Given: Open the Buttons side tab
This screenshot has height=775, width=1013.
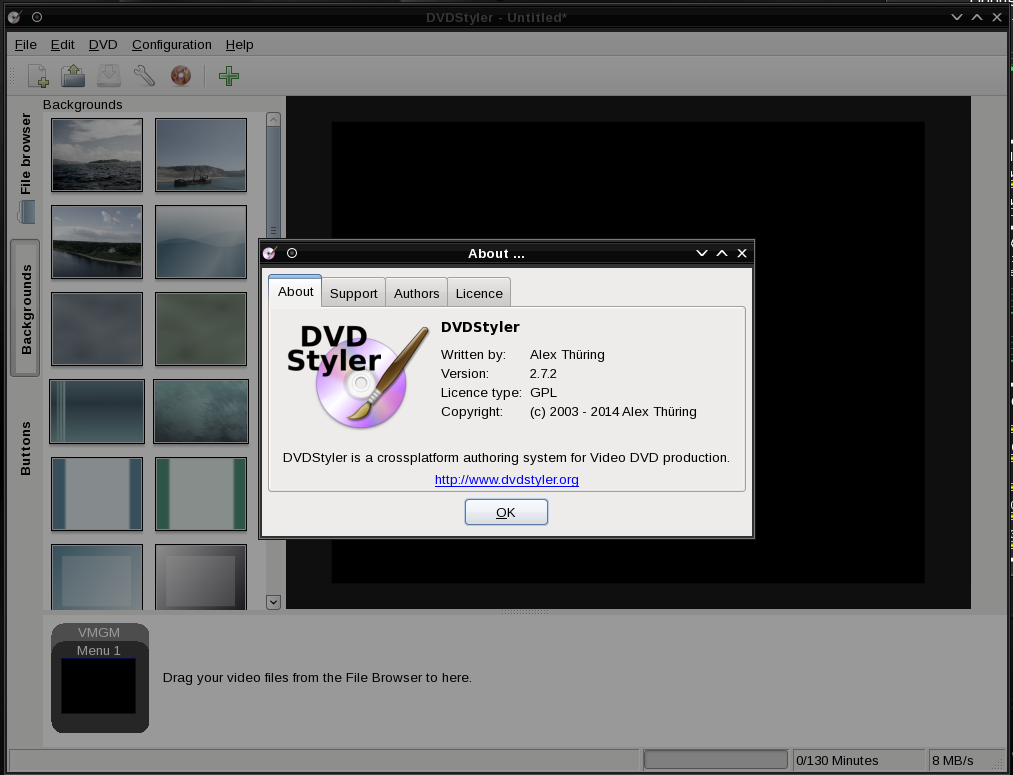Looking at the screenshot, I should click(x=25, y=448).
